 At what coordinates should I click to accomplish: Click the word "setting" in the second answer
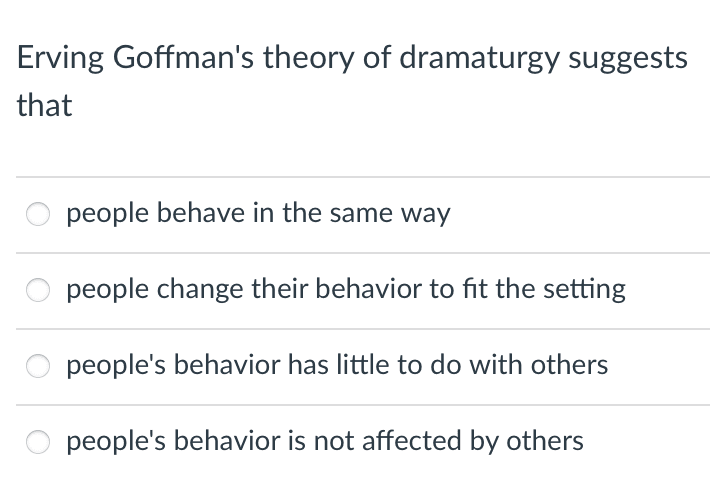click(x=588, y=290)
